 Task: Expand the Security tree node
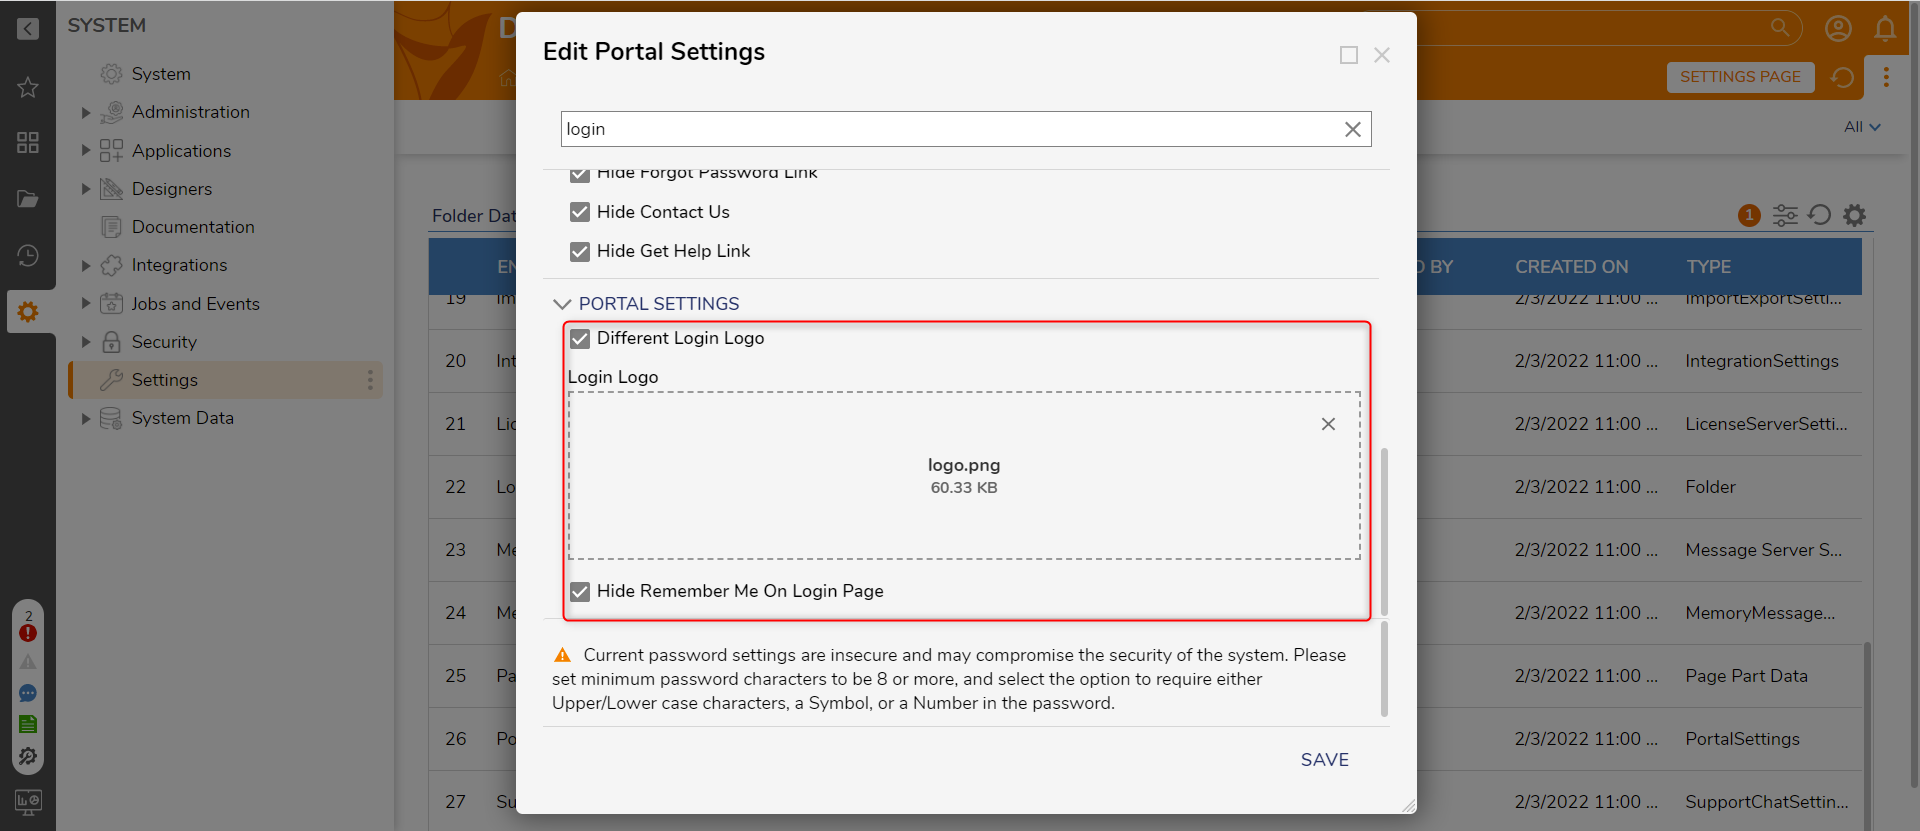(x=86, y=341)
